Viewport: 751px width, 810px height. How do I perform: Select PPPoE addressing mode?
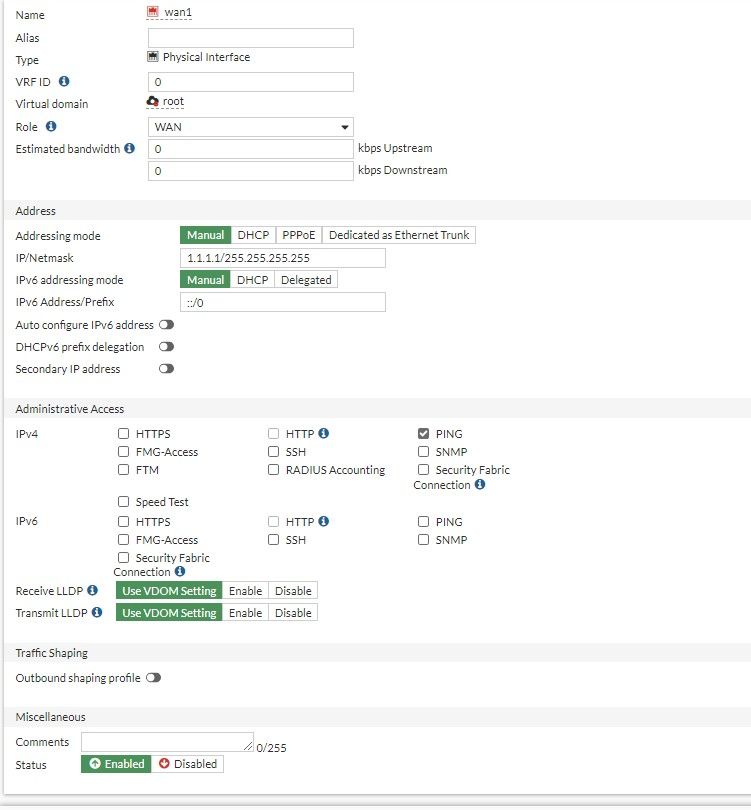[298, 236]
